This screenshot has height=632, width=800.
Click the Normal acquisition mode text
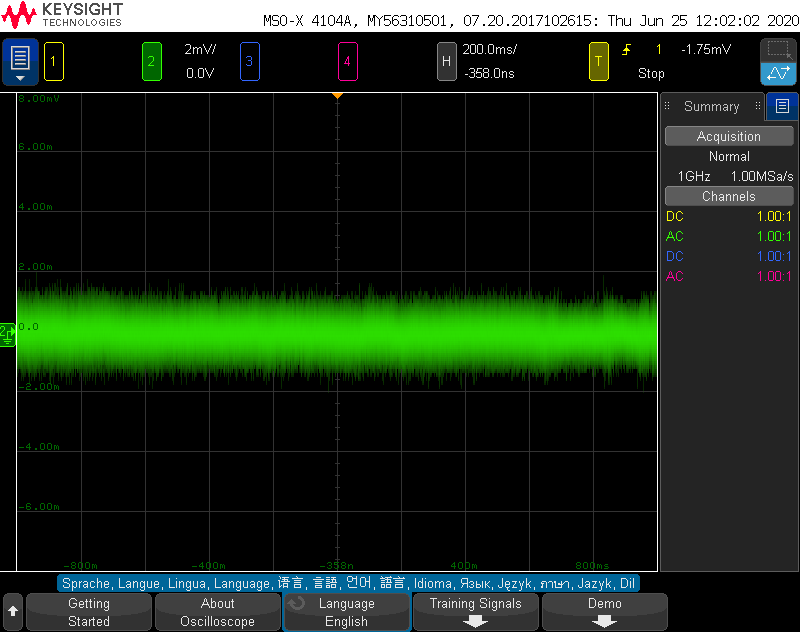pos(729,157)
